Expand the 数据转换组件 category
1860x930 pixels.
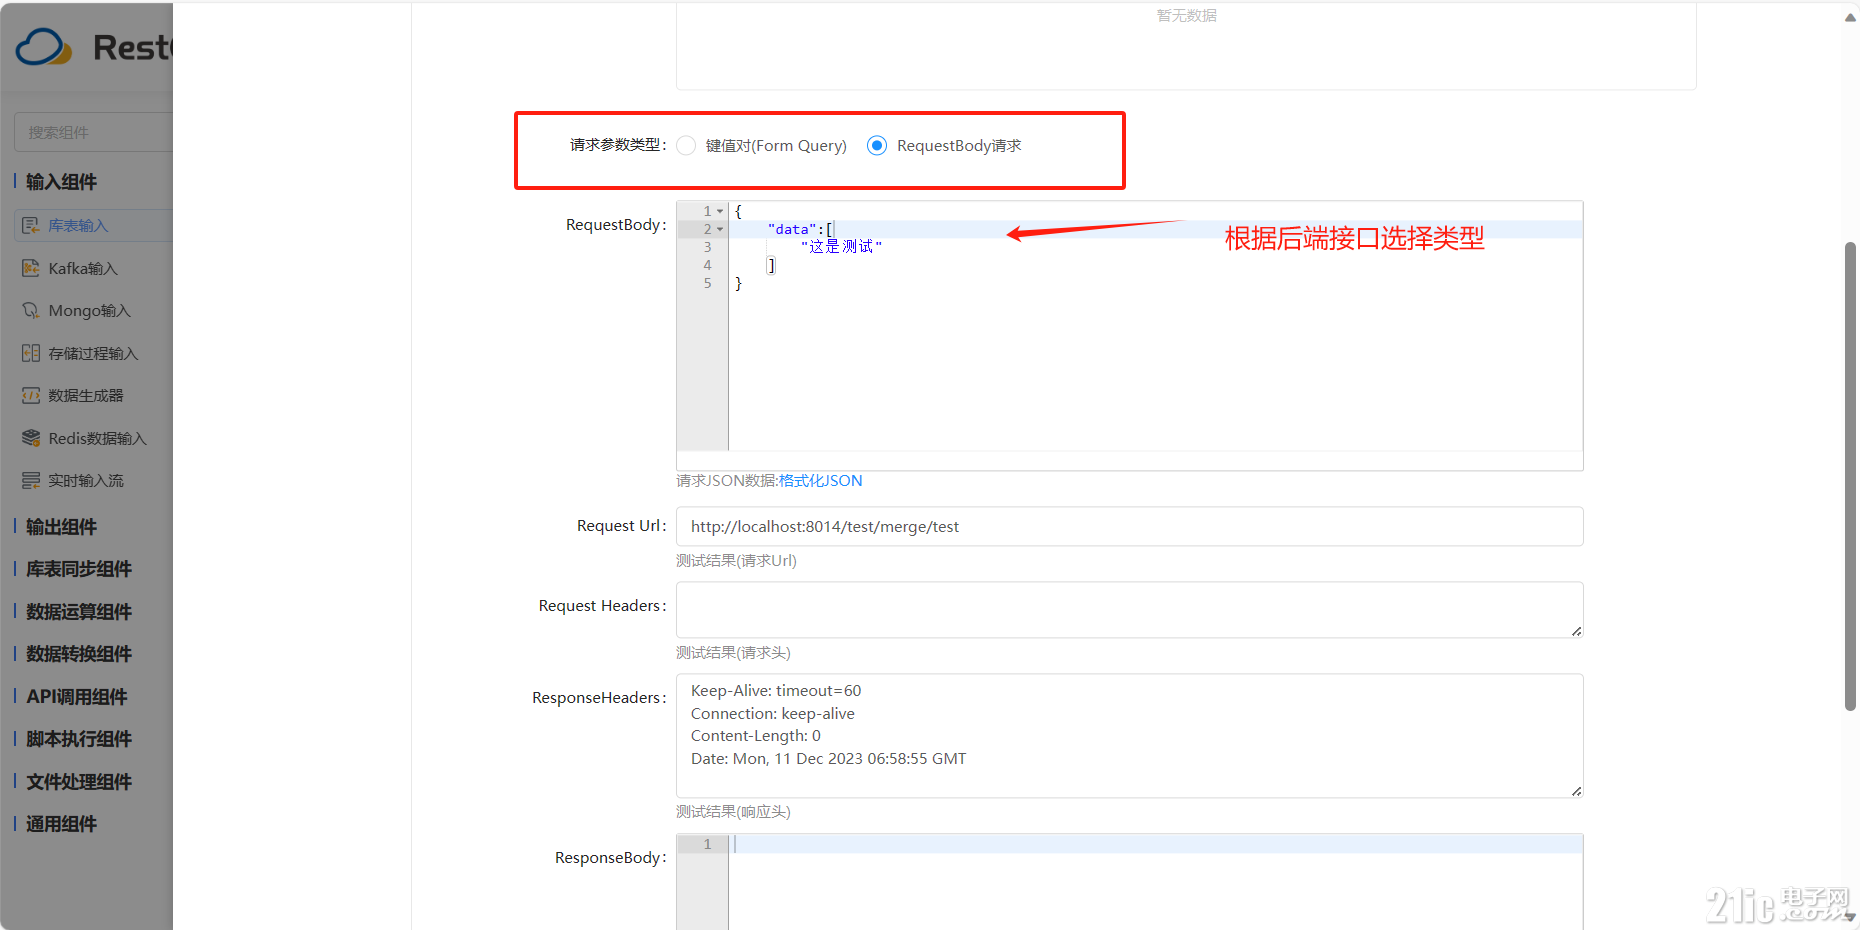[79, 654]
